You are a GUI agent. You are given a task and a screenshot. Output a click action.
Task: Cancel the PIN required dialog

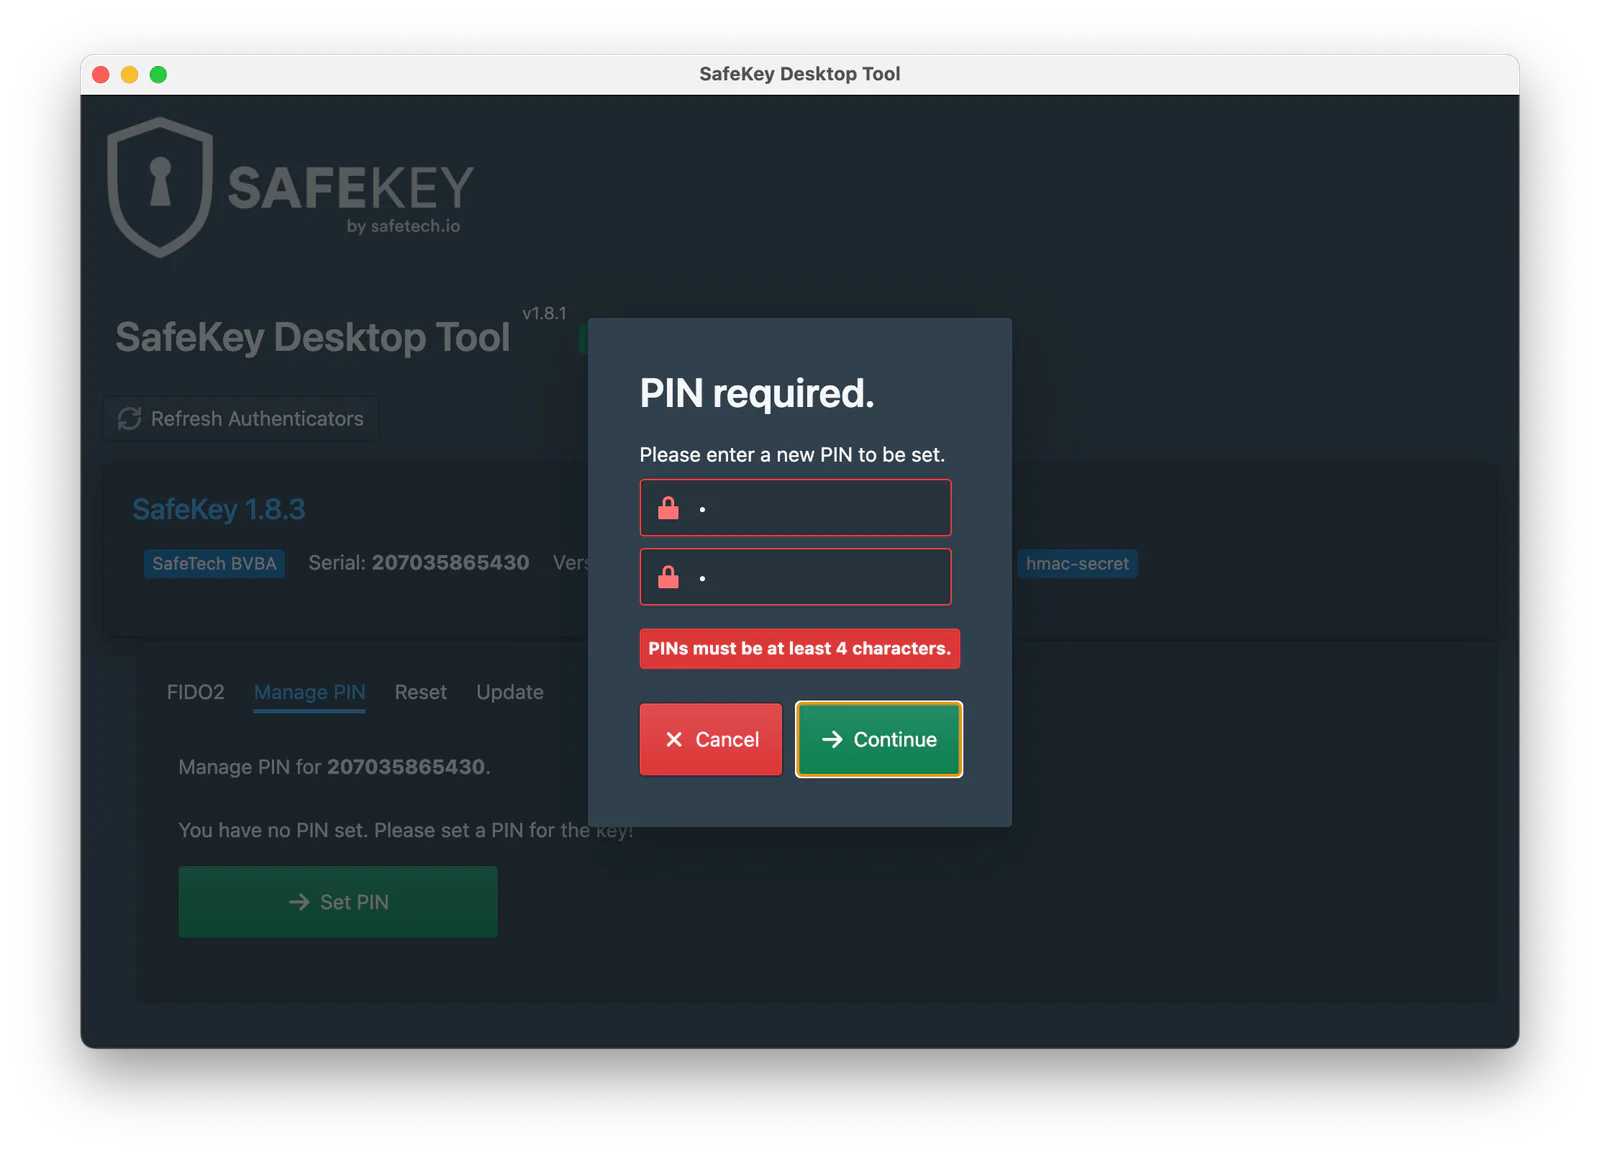tap(711, 739)
